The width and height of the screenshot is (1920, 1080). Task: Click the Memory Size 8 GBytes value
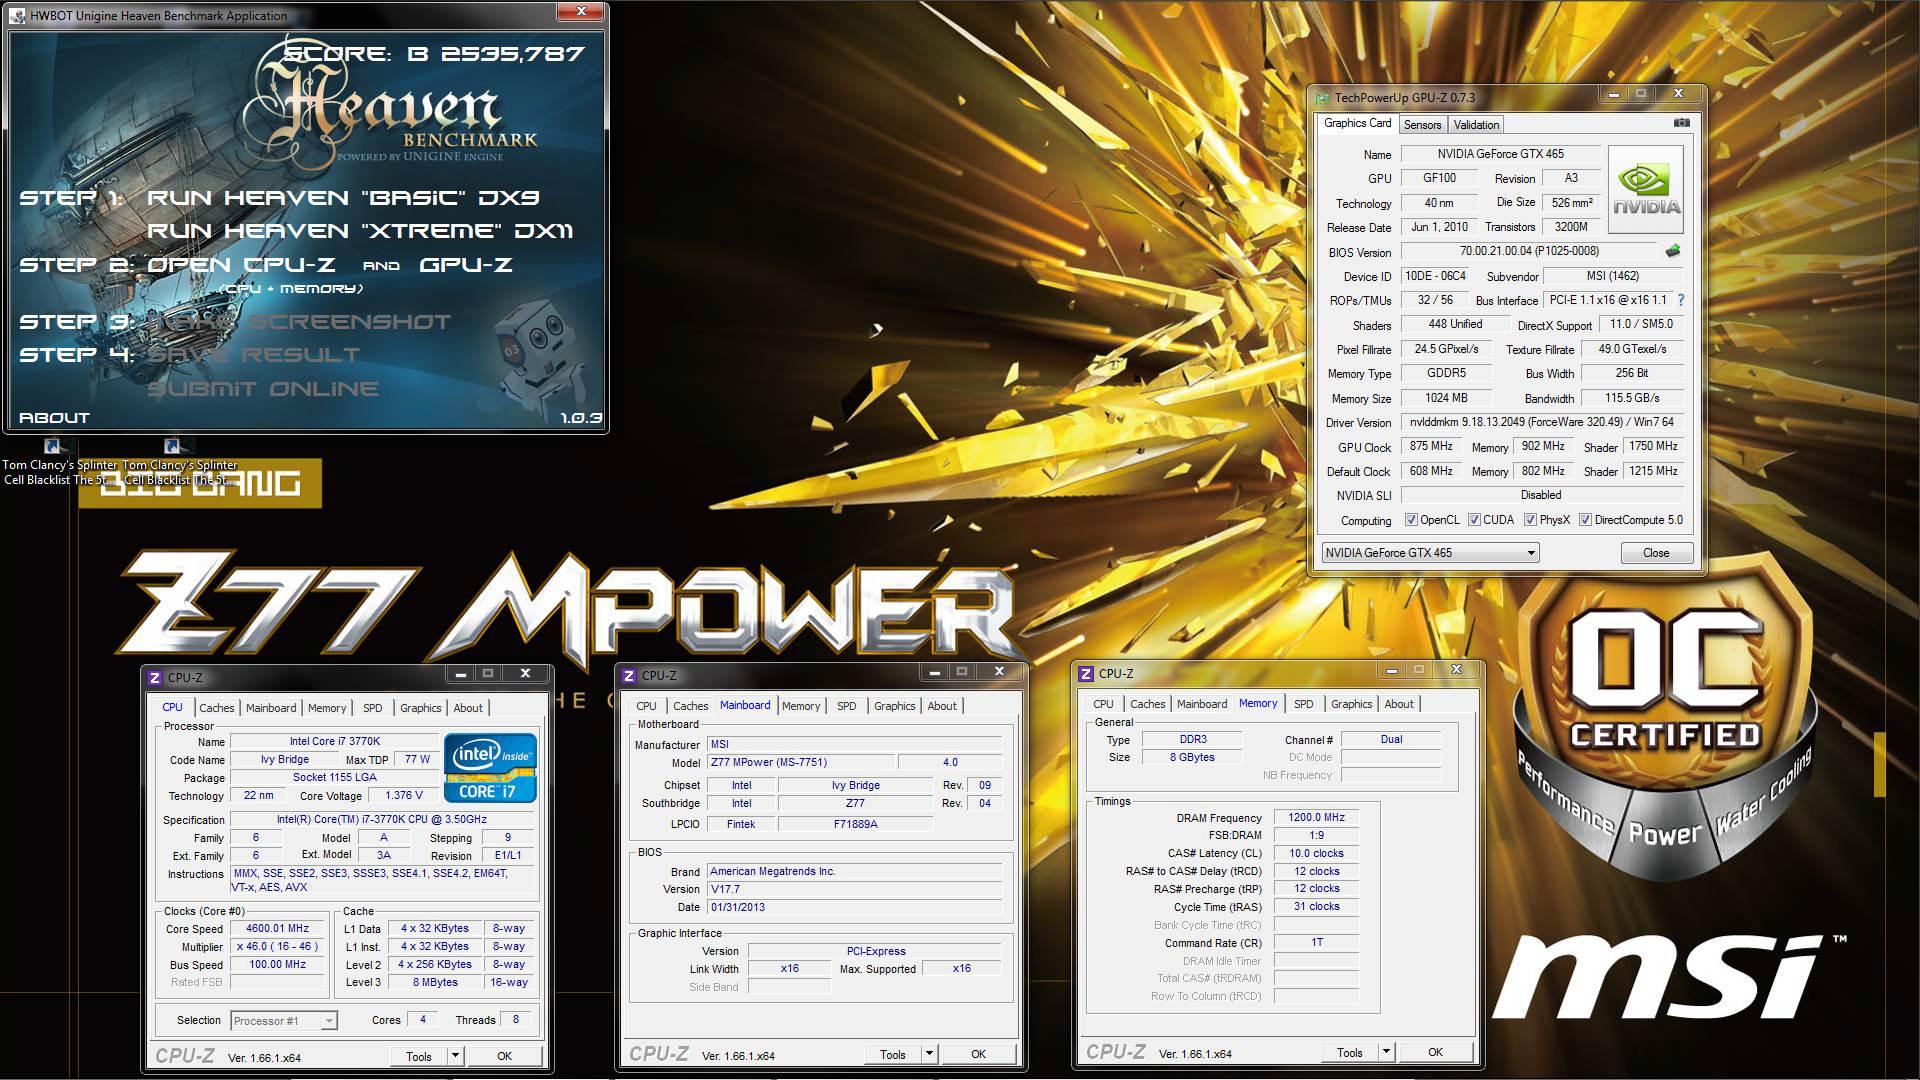1192,757
